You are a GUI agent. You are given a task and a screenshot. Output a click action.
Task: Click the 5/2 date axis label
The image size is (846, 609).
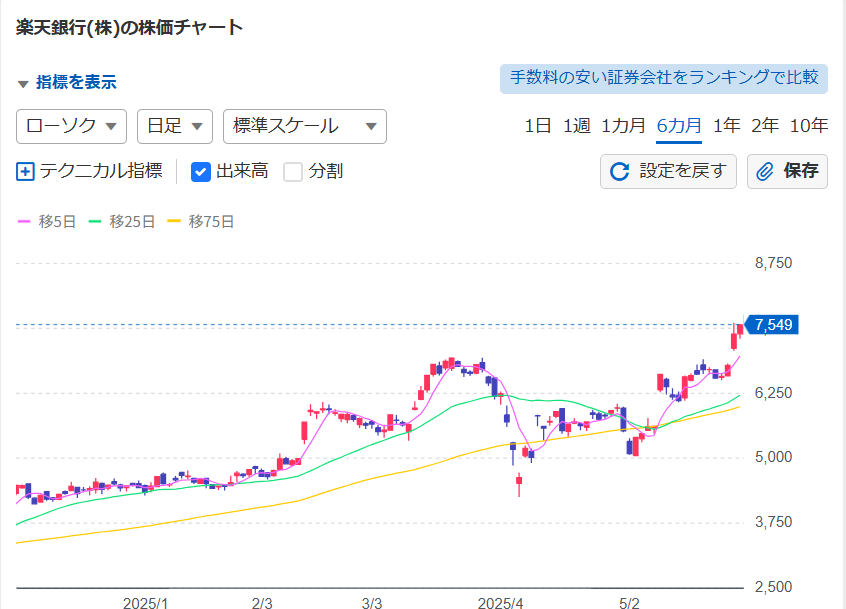pyautogui.click(x=629, y=603)
